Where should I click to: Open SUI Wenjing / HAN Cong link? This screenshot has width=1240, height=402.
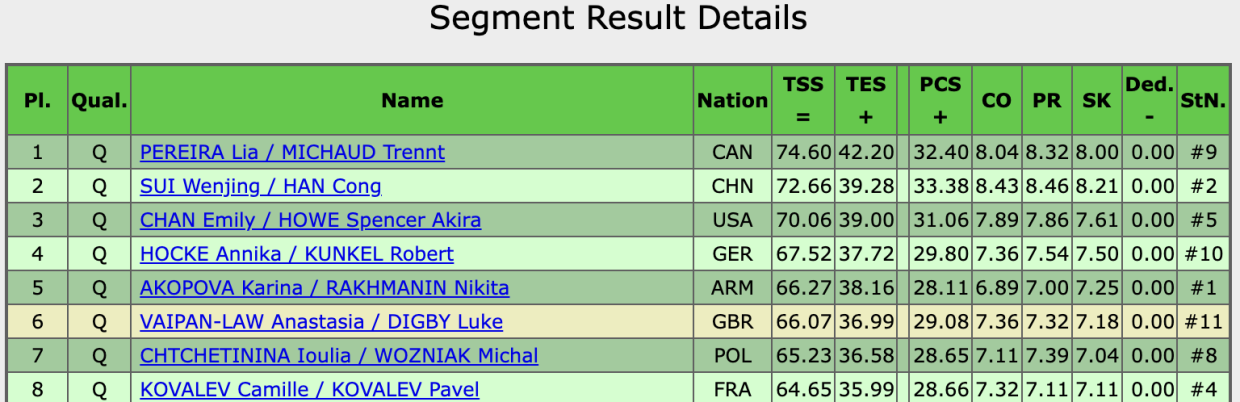point(260,186)
